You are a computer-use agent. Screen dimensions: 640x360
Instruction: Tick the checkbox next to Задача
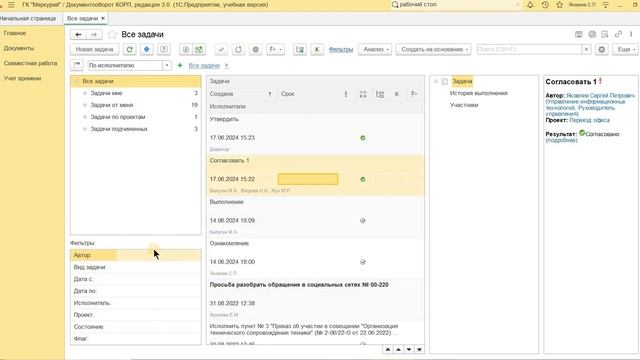pyautogui.click(x=444, y=82)
